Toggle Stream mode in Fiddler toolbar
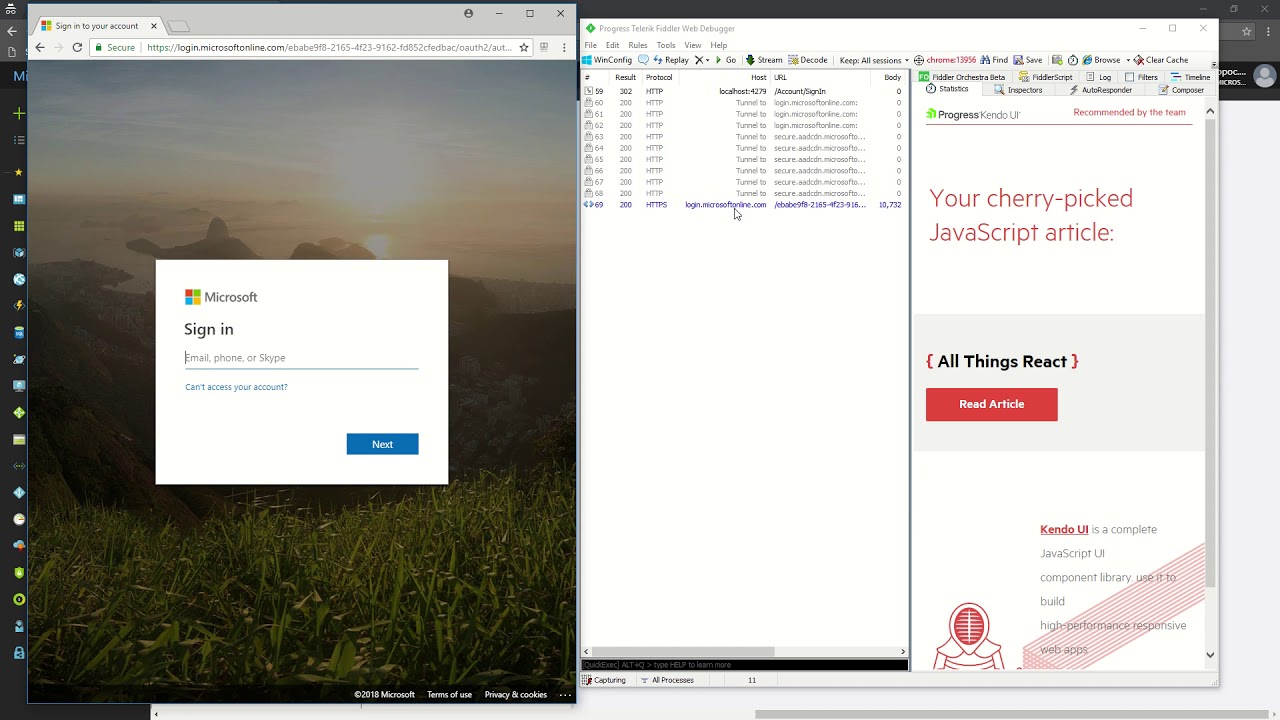Viewport: 1280px width, 720px height. pyautogui.click(x=764, y=60)
